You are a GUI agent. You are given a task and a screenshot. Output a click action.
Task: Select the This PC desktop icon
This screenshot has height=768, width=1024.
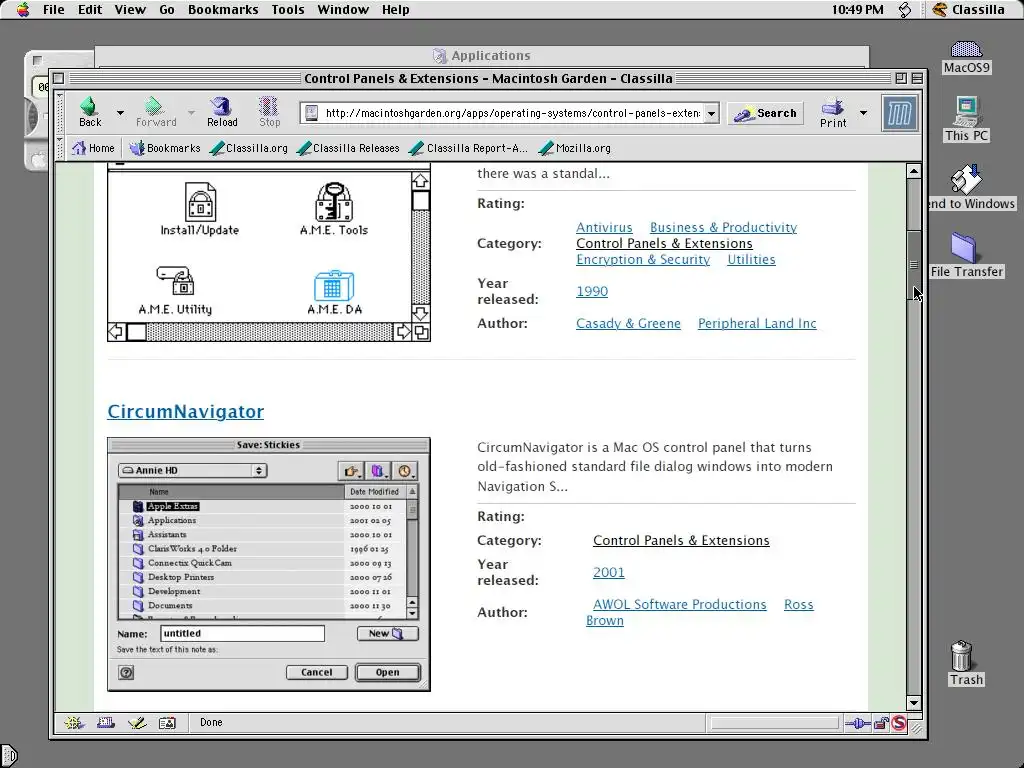point(967,120)
